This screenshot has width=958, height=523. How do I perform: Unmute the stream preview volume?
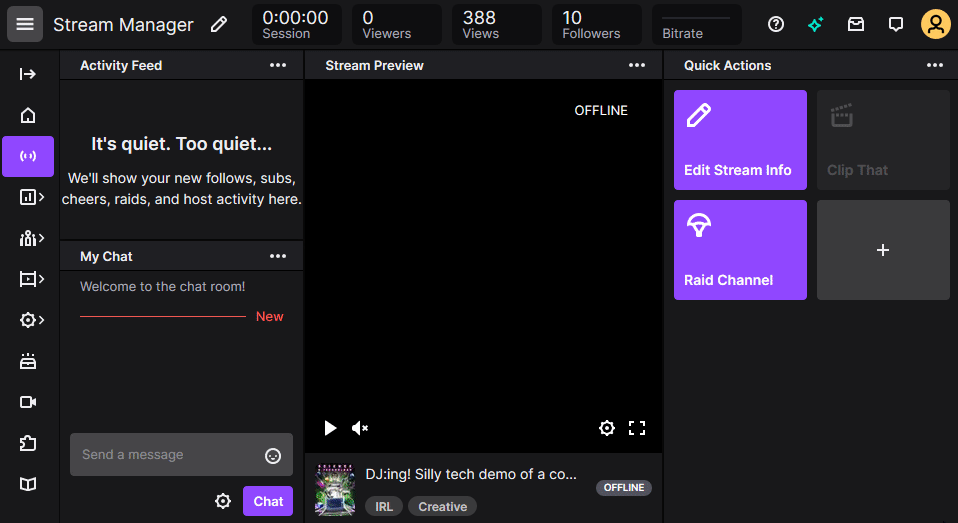click(x=360, y=428)
